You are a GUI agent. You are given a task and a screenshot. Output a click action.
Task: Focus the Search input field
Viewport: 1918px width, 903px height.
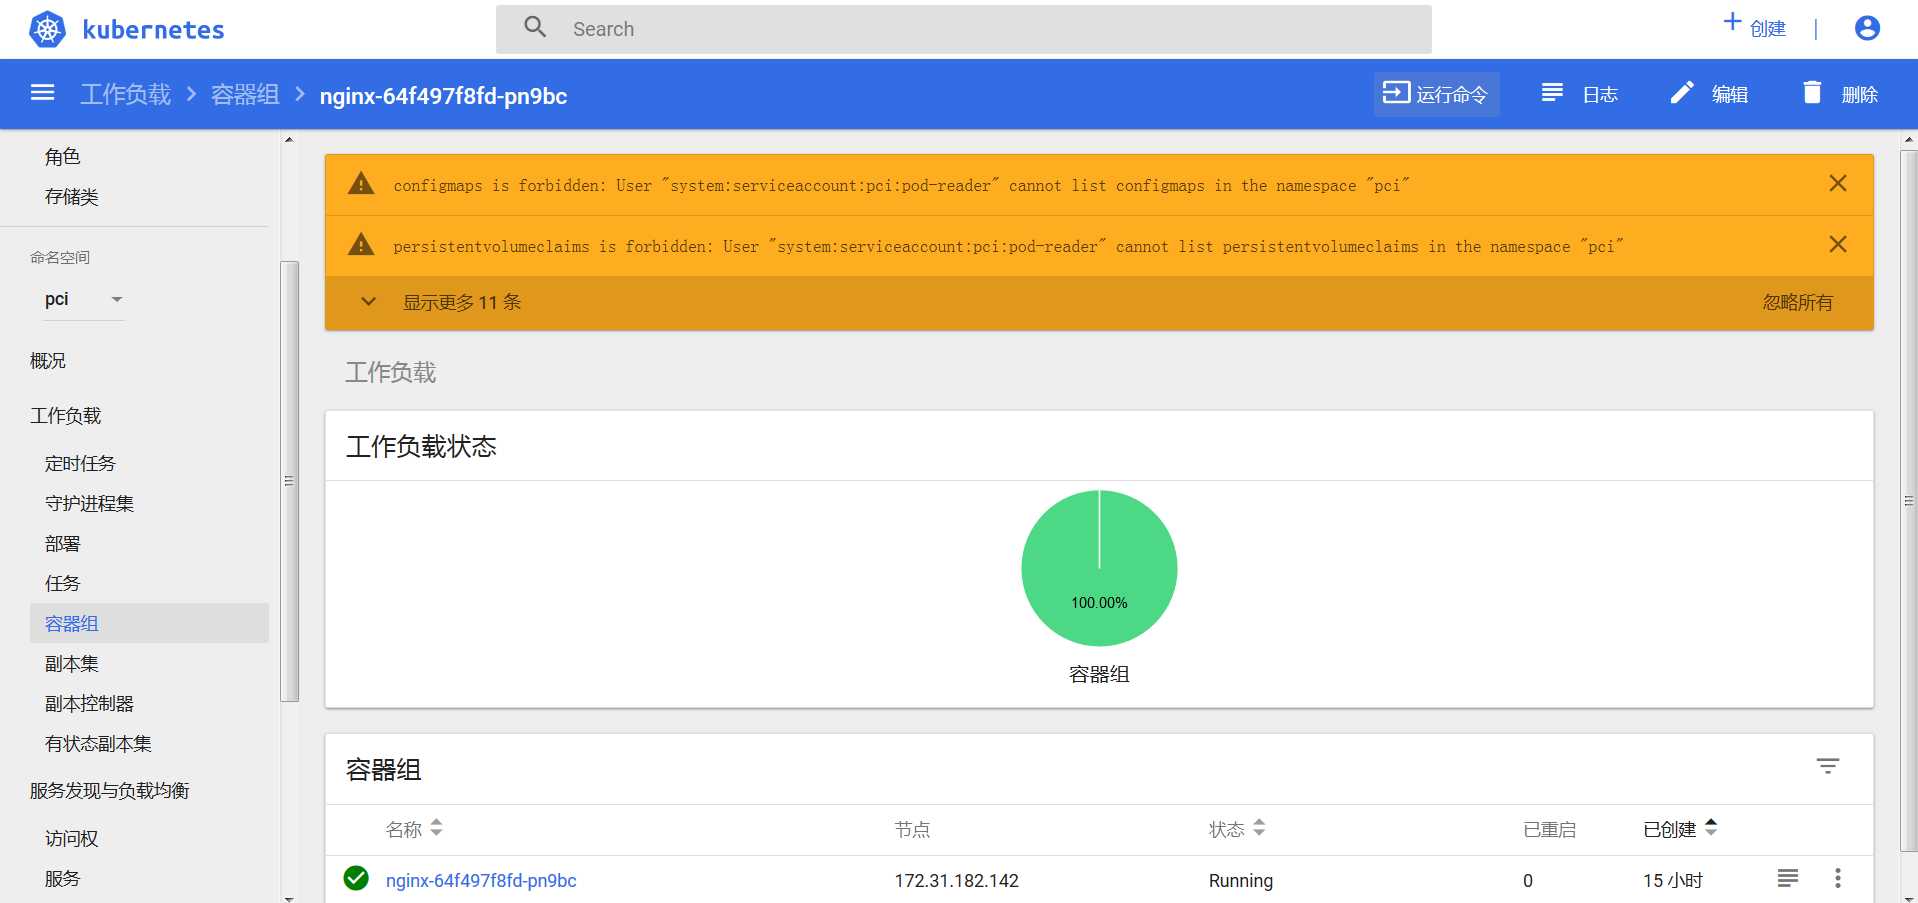(x=964, y=29)
